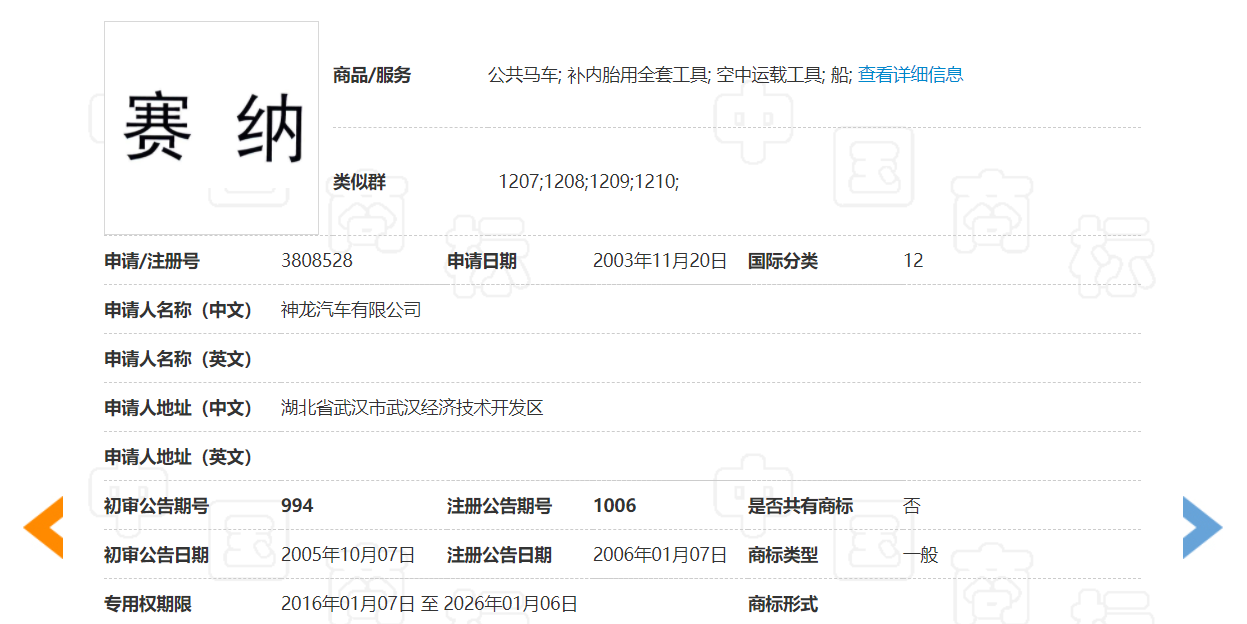The width and height of the screenshot is (1247, 624).
Task: Click the 注册公告日期 label
Action: pyautogui.click(x=499, y=555)
